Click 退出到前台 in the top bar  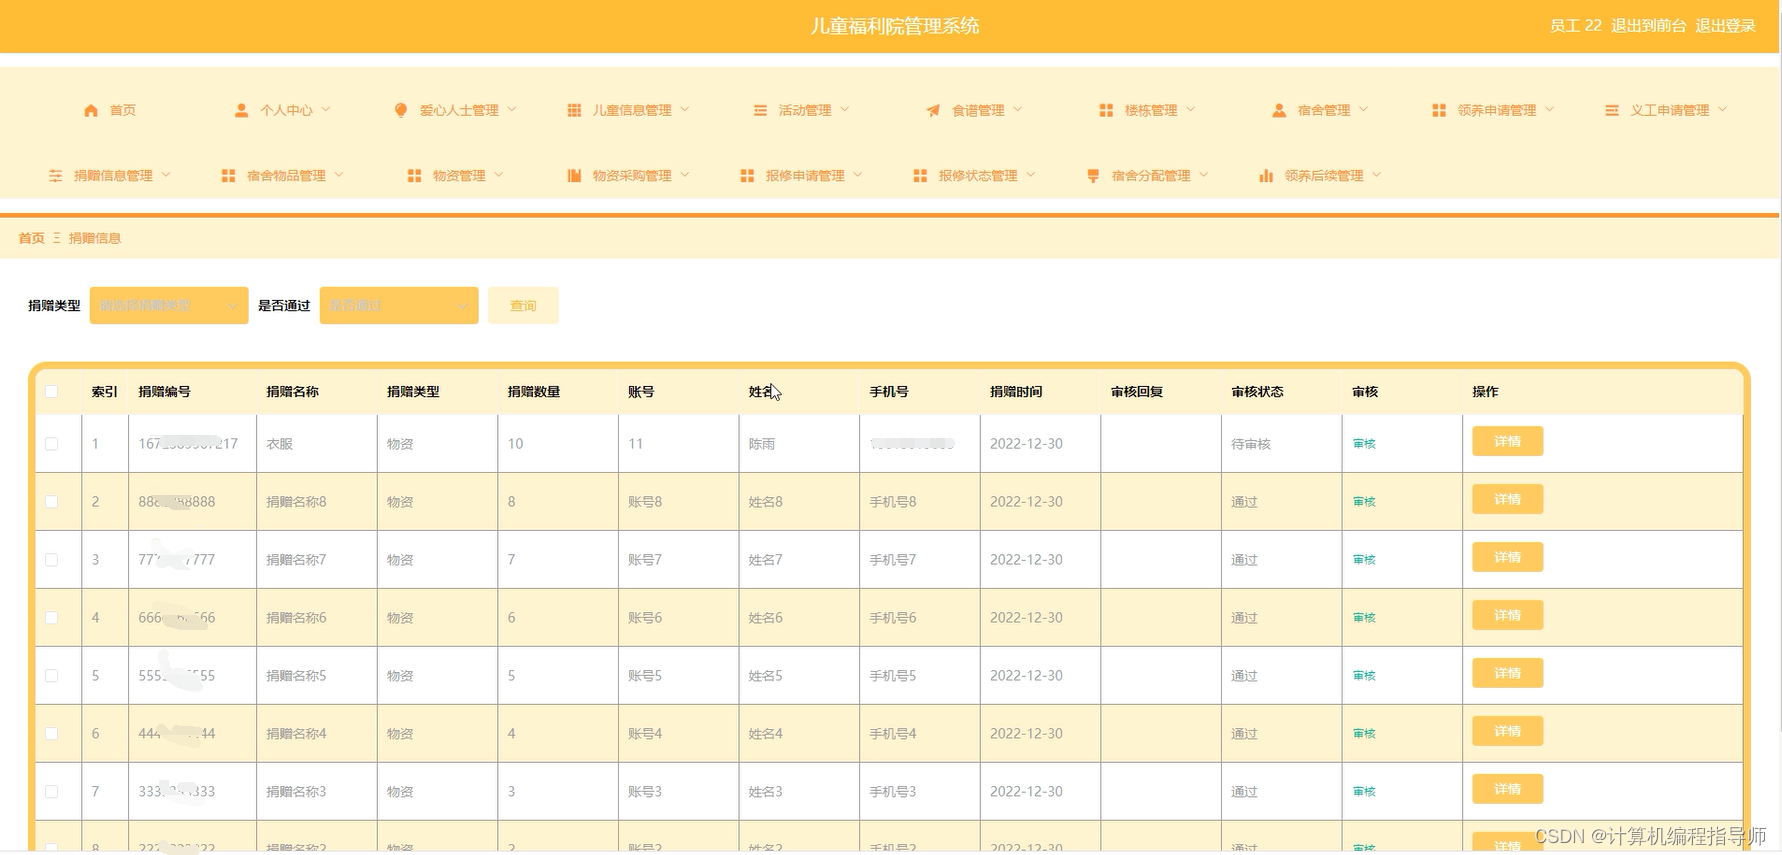point(1648,26)
